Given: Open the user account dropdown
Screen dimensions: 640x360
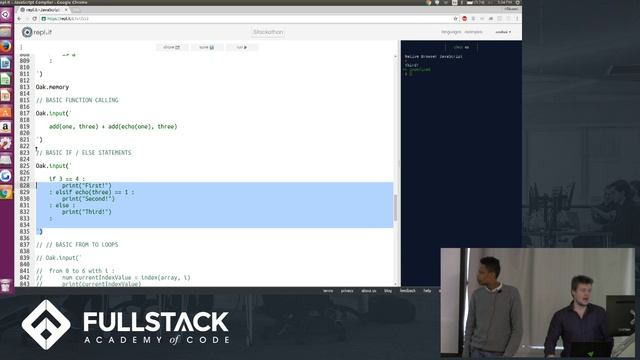Looking at the screenshot, I should (x=503, y=32).
